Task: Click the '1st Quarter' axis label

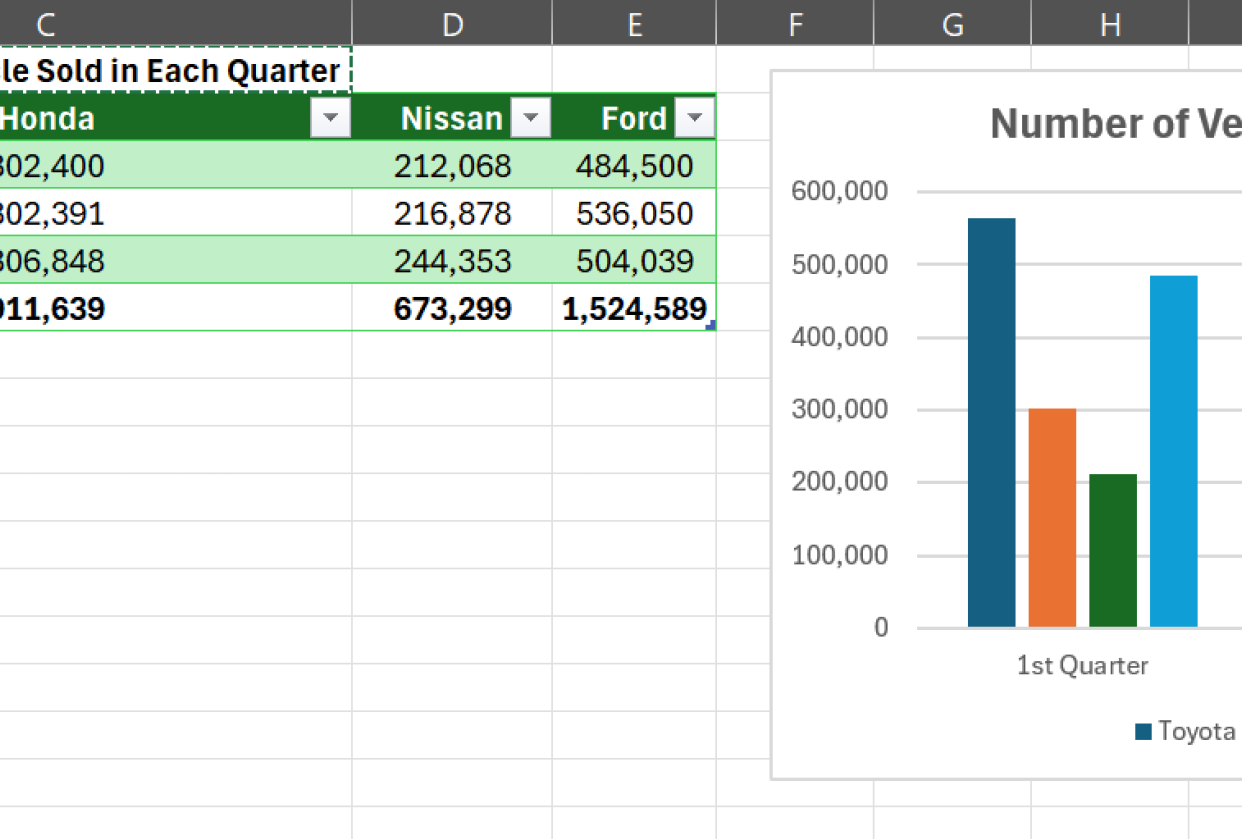Action: (x=1082, y=665)
